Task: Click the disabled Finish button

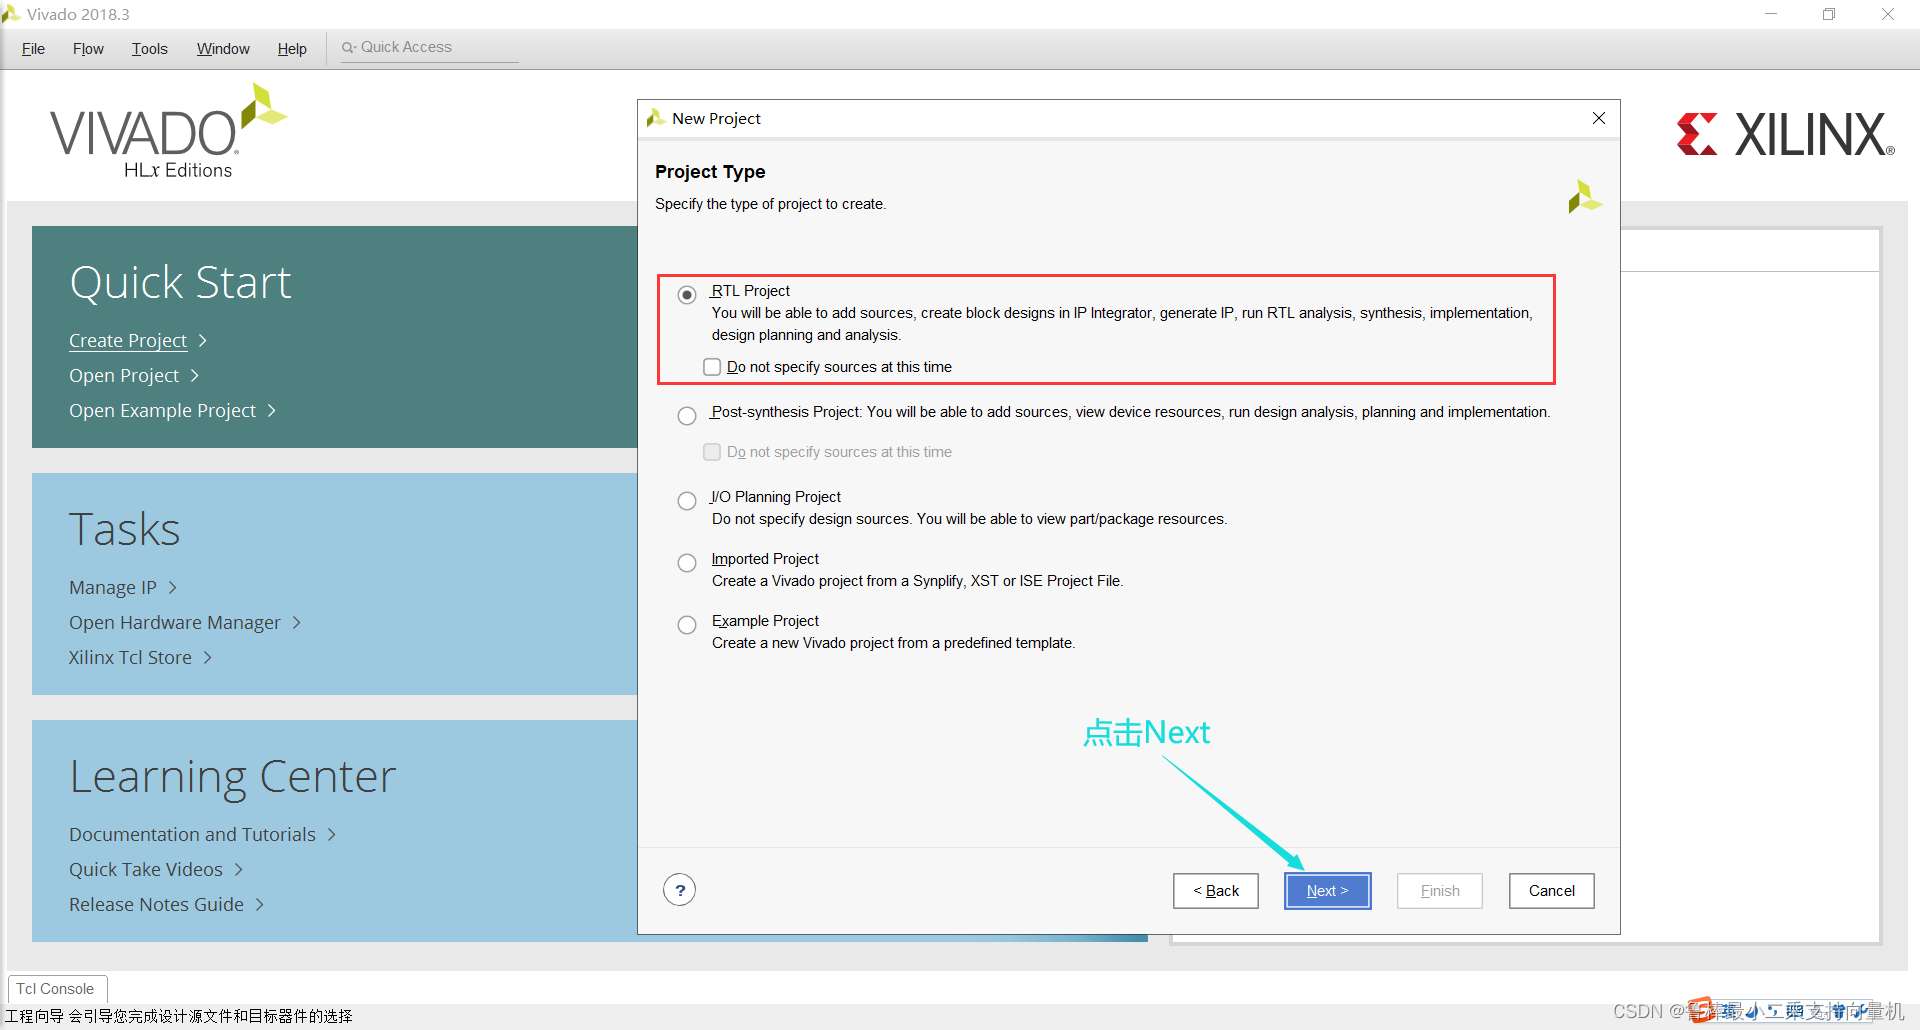Action: pyautogui.click(x=1440, y=891)
